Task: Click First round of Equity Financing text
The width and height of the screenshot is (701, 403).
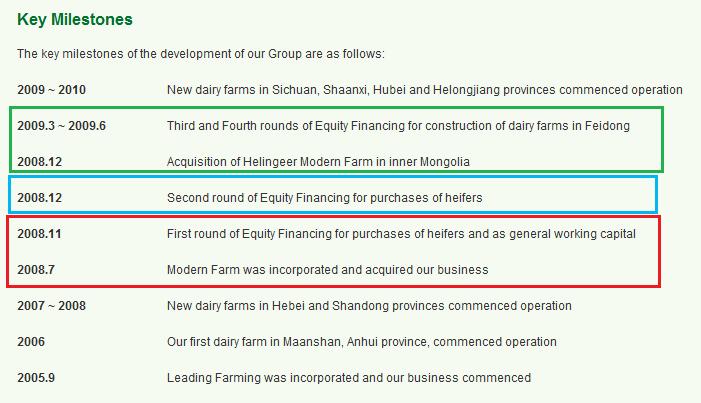Action: (x=401, y=234)
